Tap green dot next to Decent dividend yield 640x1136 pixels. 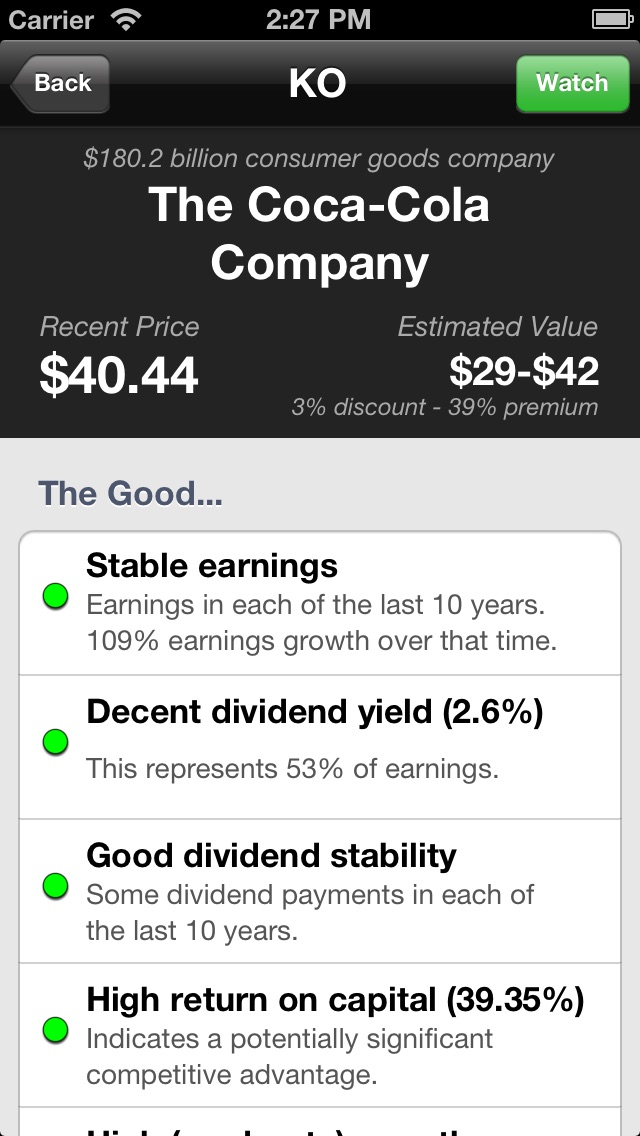point(56,742)
